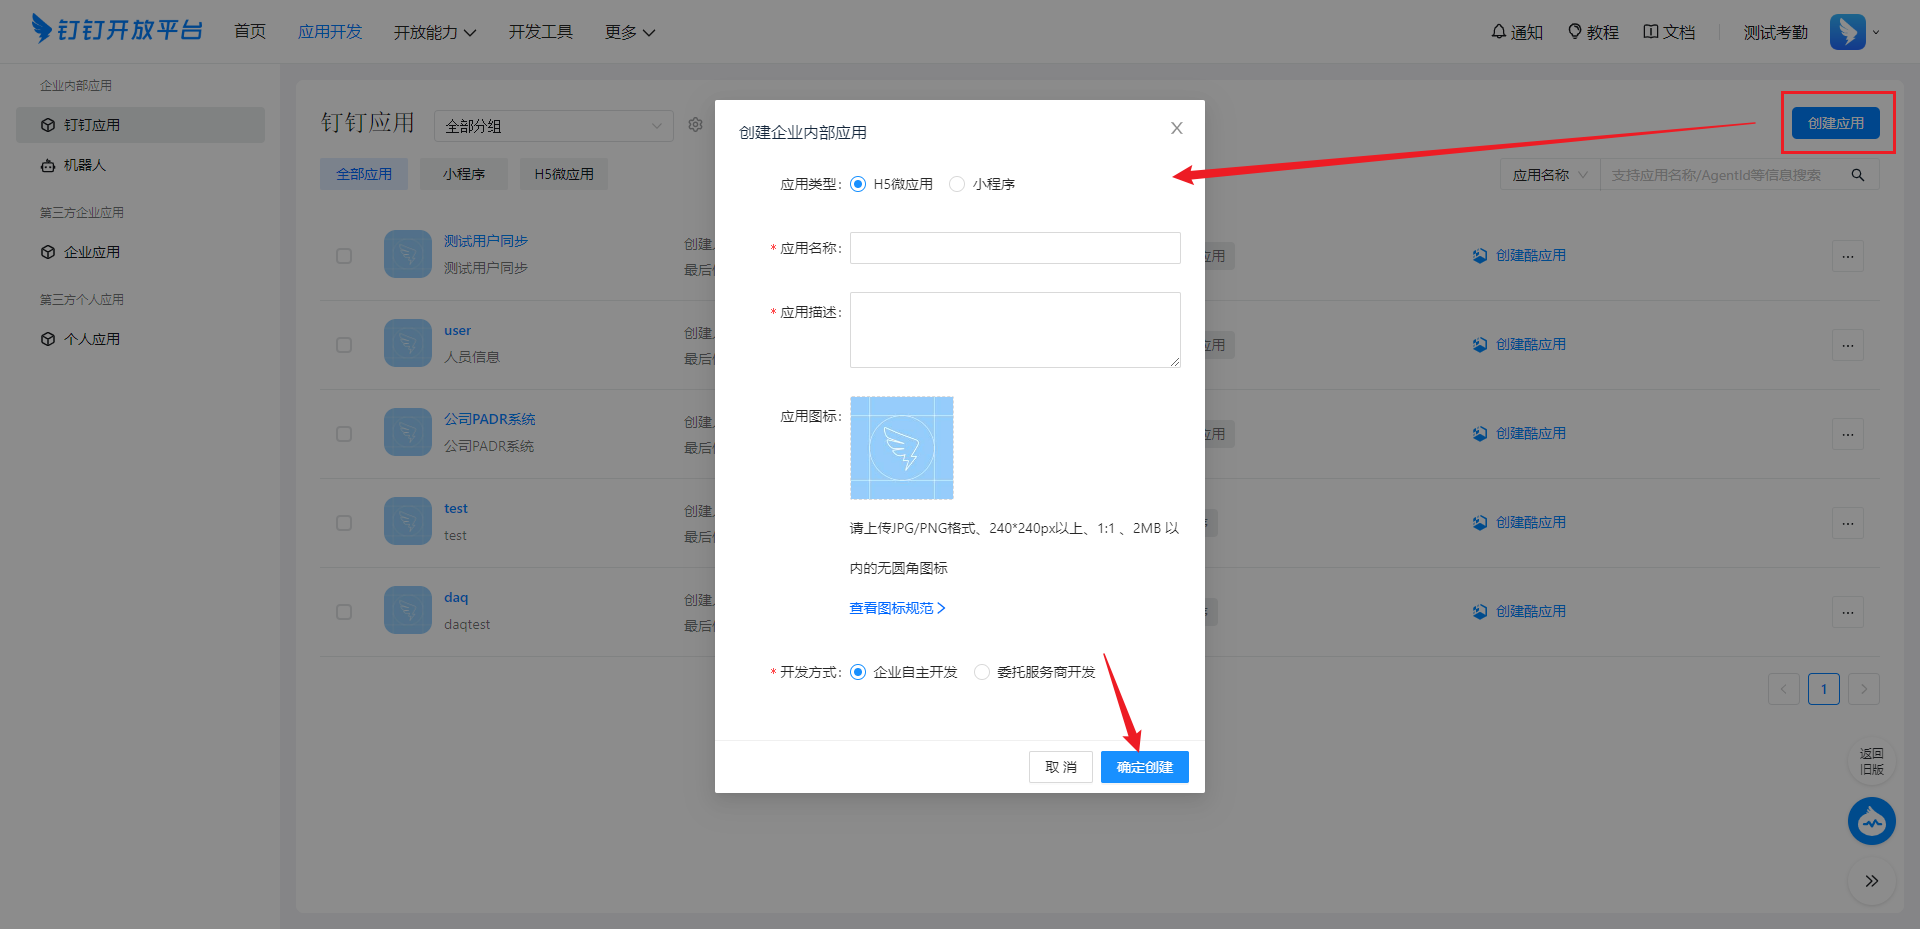Click the app icon upload thumbnail
Viewport: 1920px width, 929px height.
(x=901, y=448)
